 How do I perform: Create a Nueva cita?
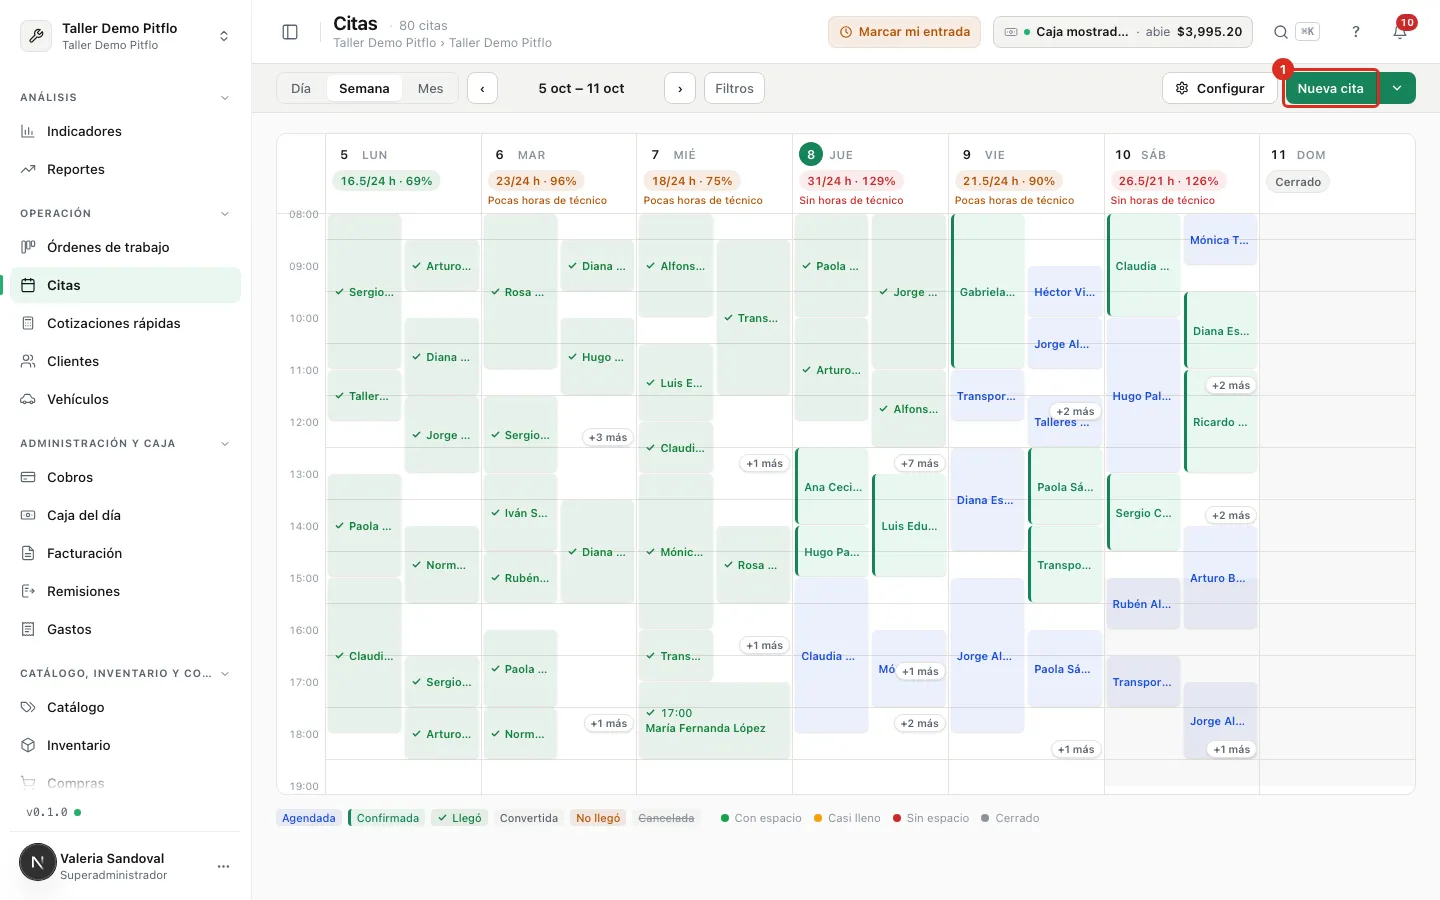tap(1330, 88)
